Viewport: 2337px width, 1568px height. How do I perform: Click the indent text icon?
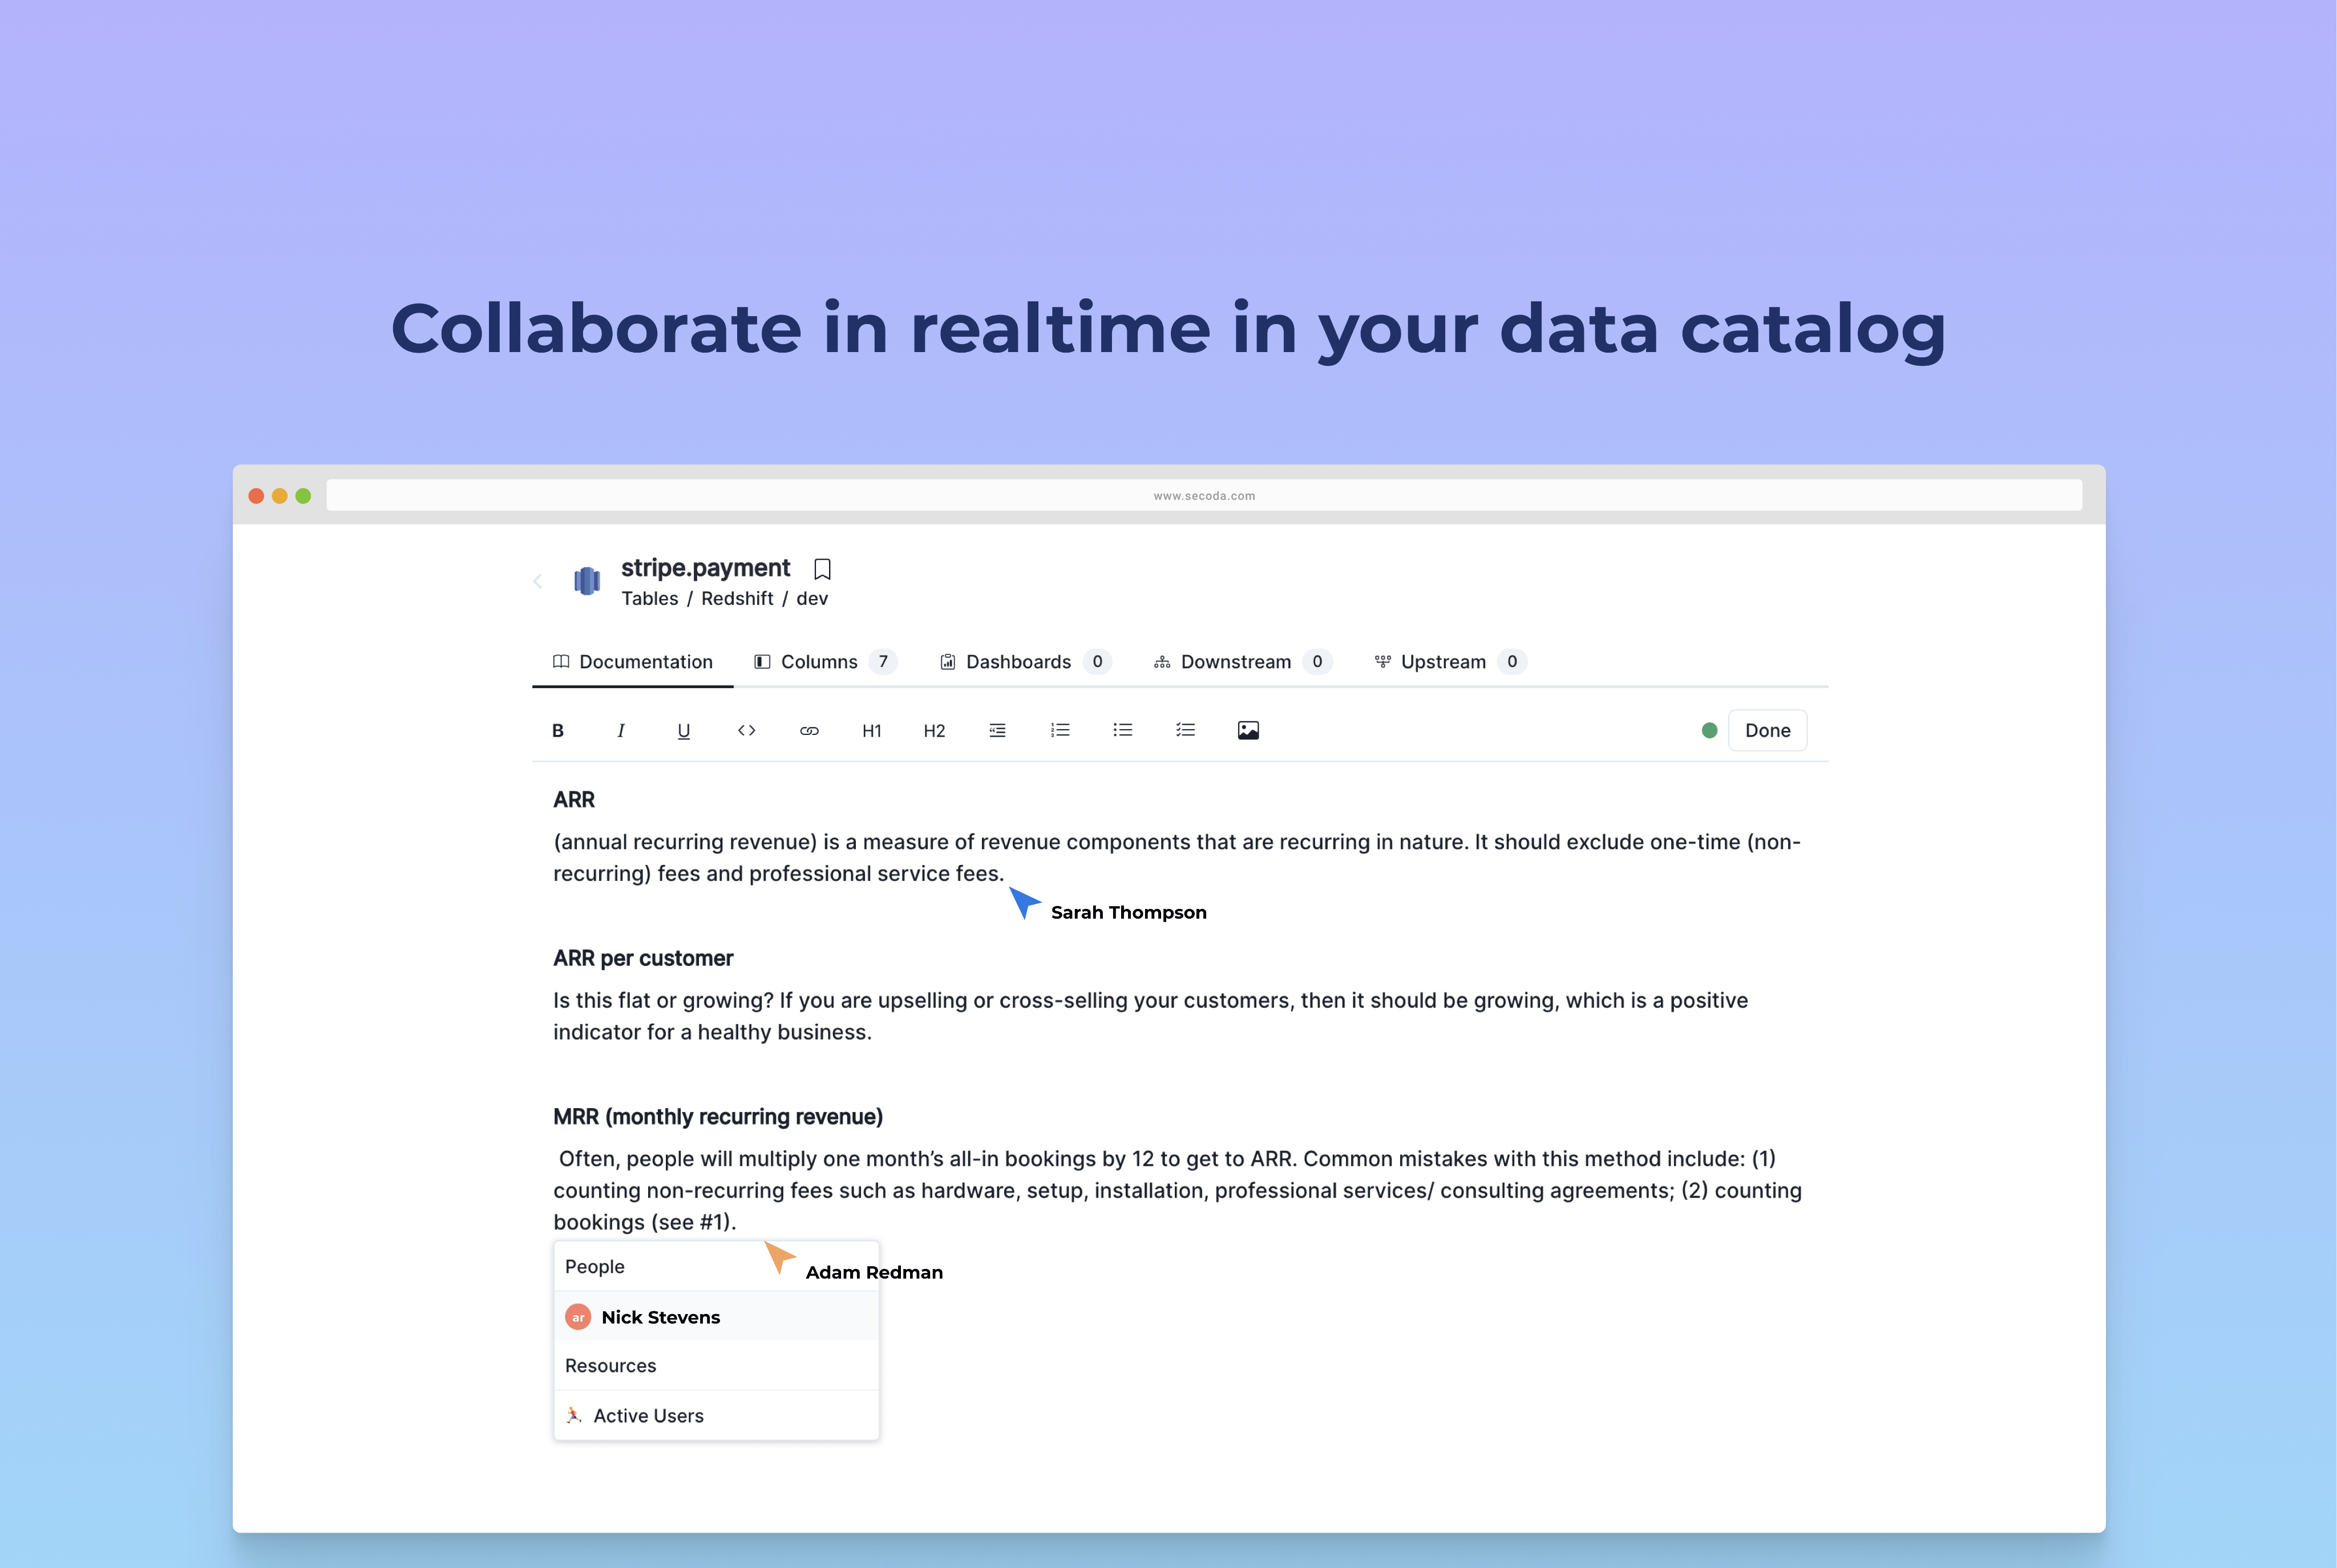pyautogui.click(x=997, y=731)
